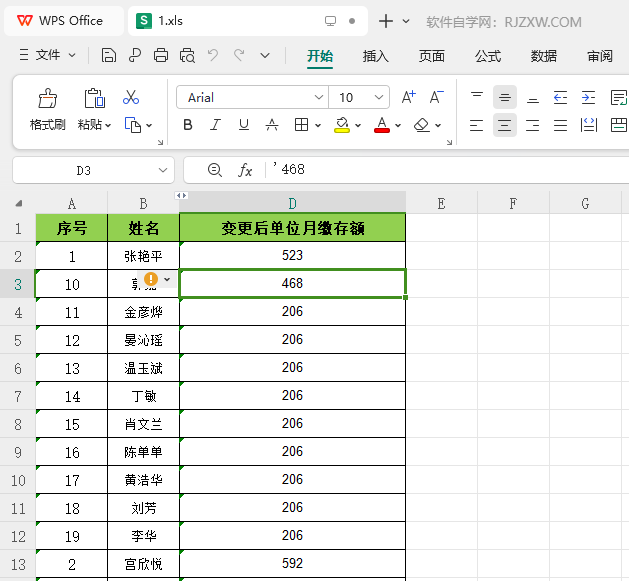The height and width of the screenshot is (581, 629).
Task: Click the Merge Cells icon
Action: (x=619, y=125)
